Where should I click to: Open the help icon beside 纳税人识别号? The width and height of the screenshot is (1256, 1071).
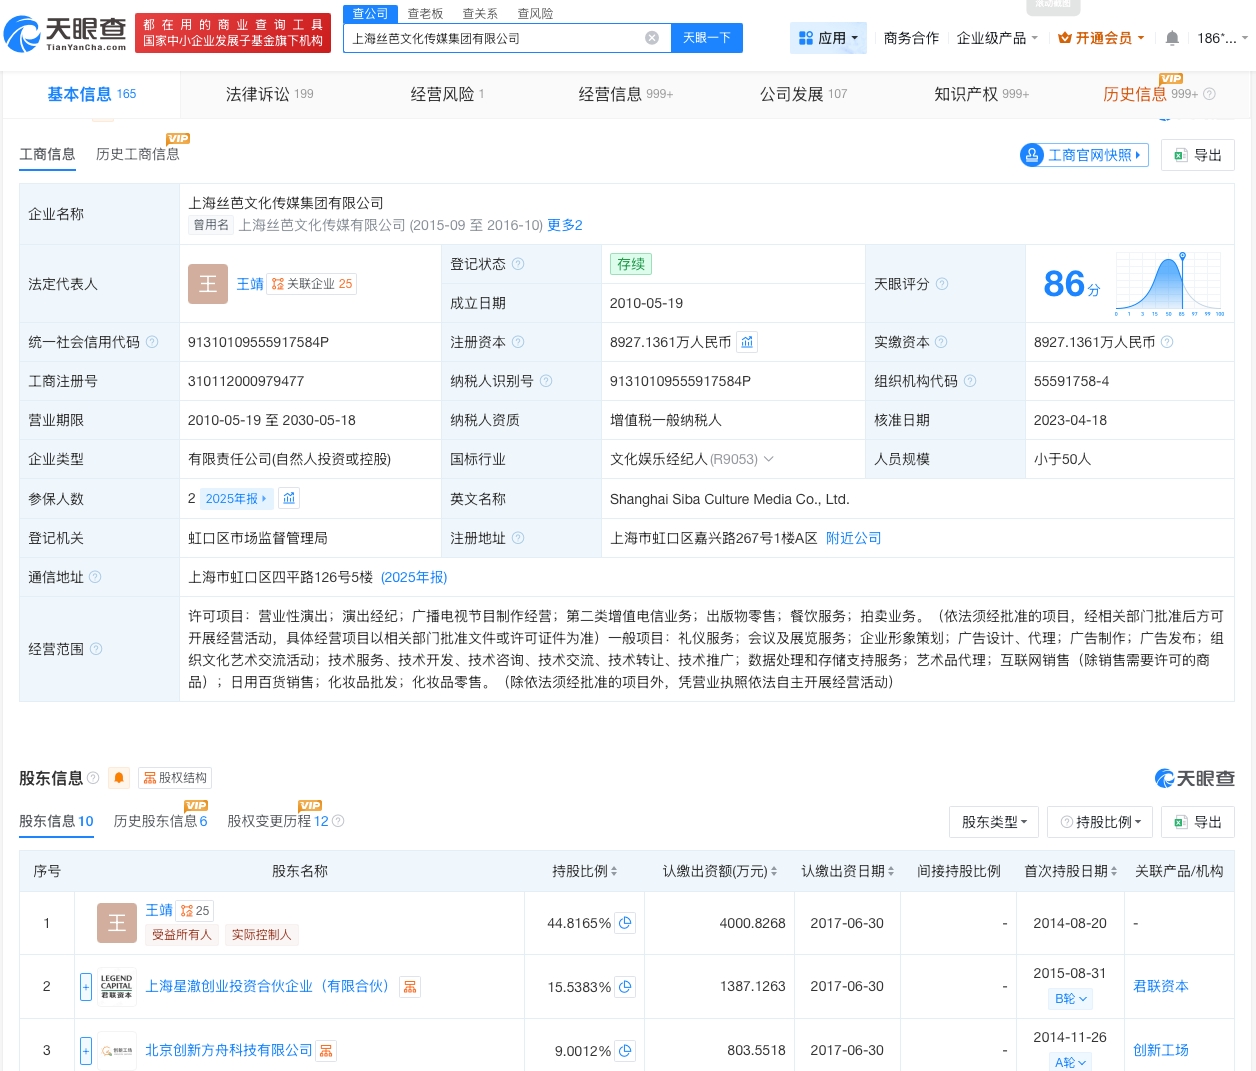(546, 381)
